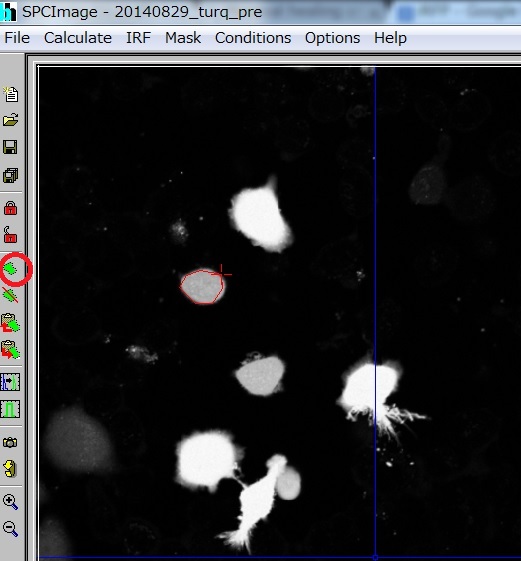The image size is (521, 561).
Task: Open the Conditions menu
Action: pyautogui.click(x=253, y=38)
